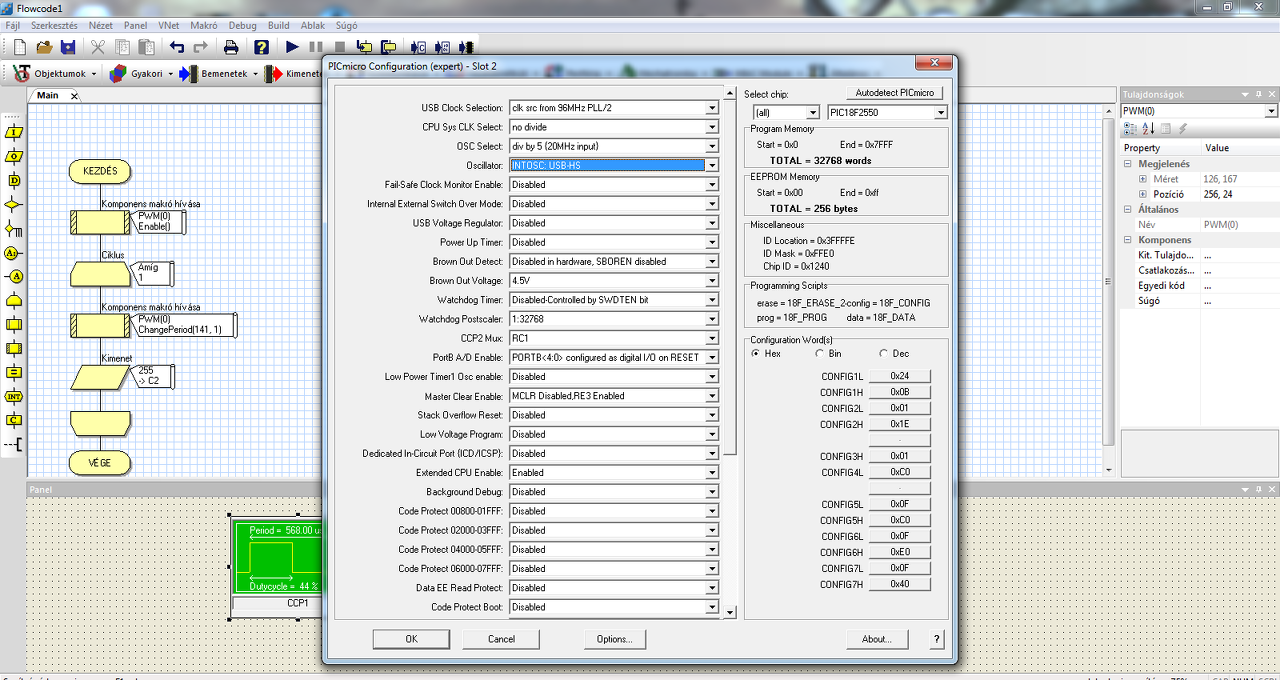Open CPU Sys CLK Select dropdown
Viewport: 1280px width, 680px height.
(x=712, y=127)
